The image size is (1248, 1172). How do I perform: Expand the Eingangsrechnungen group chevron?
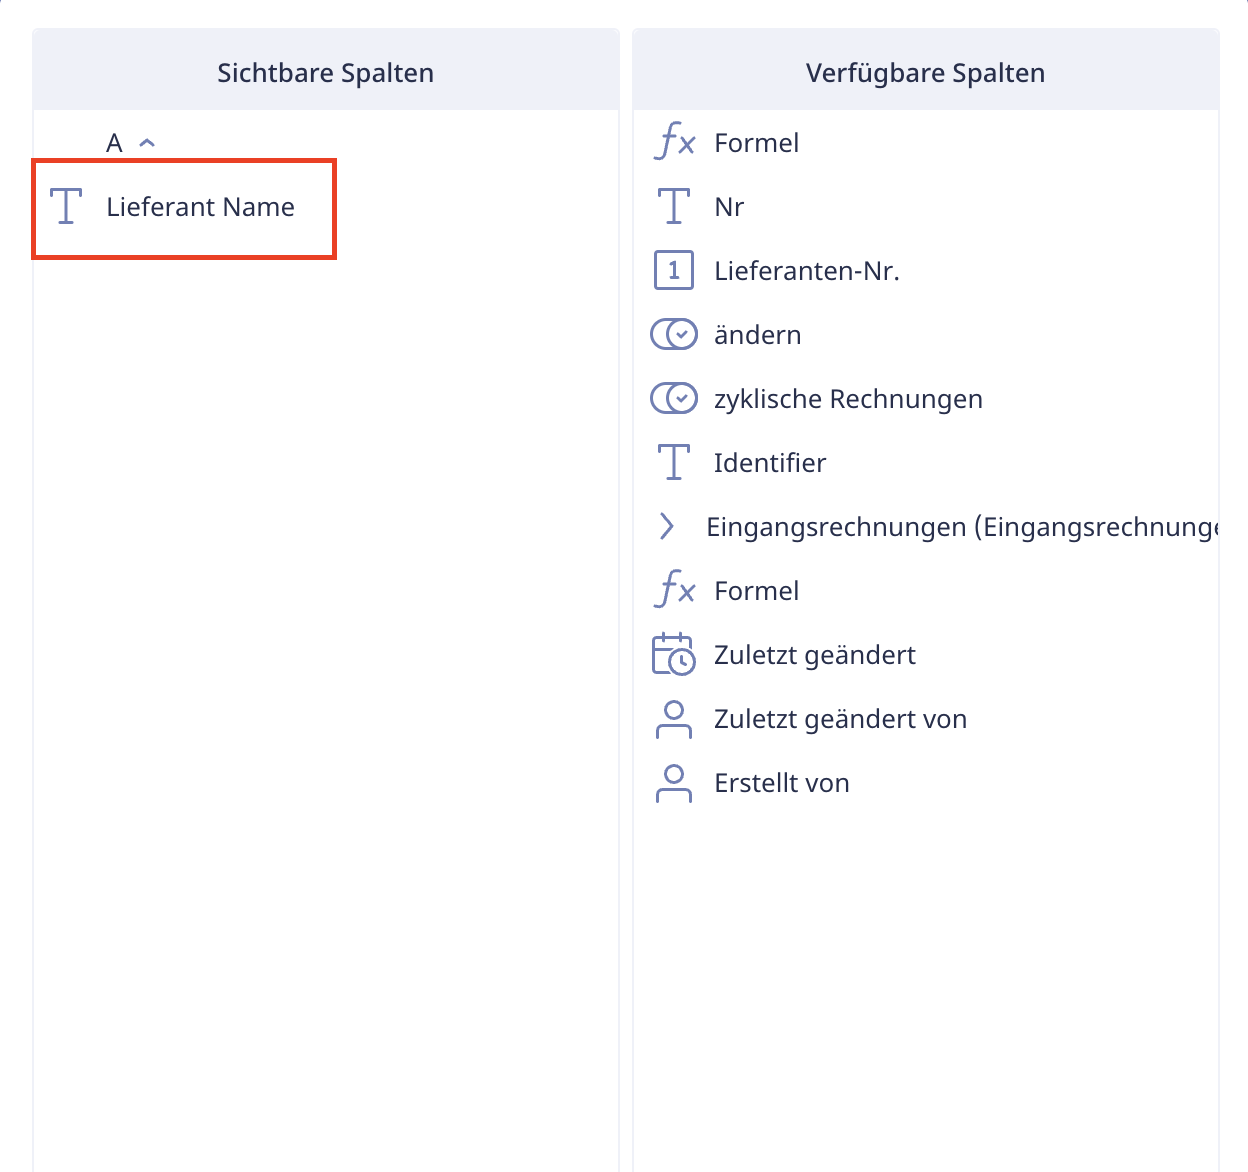click(x=666, y=527)
